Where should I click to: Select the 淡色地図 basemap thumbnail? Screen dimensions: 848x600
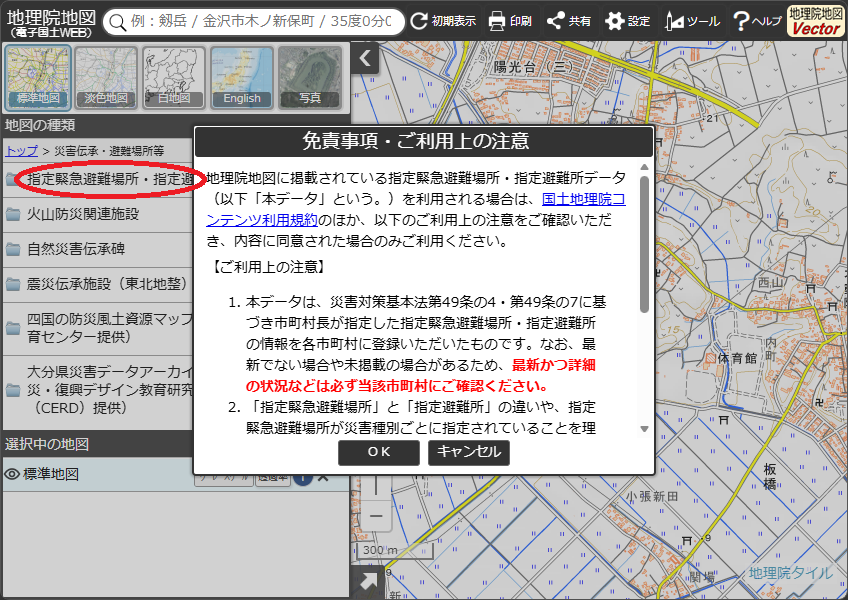click(106, 78)
